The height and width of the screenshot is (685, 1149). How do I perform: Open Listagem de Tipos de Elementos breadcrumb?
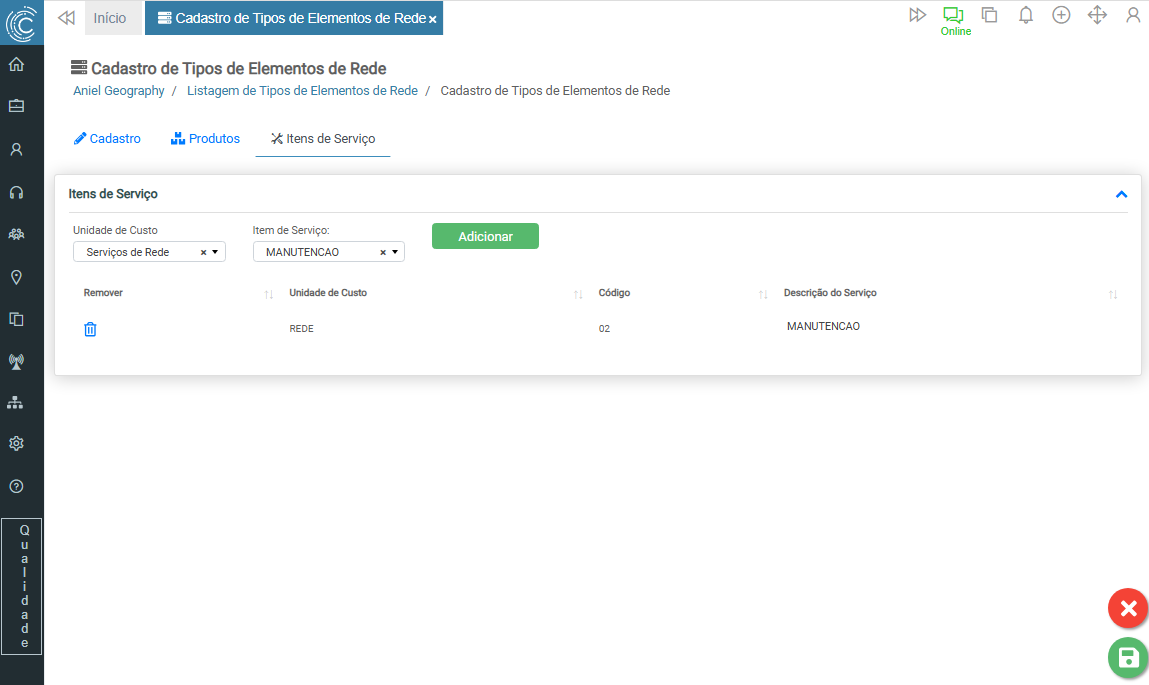[302, 90]
